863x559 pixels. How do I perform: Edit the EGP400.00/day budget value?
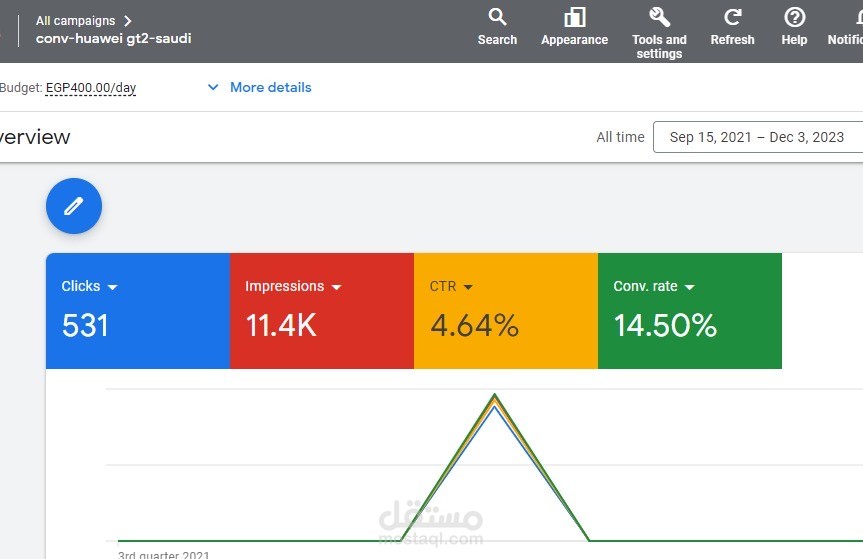[x=91, y=88]
